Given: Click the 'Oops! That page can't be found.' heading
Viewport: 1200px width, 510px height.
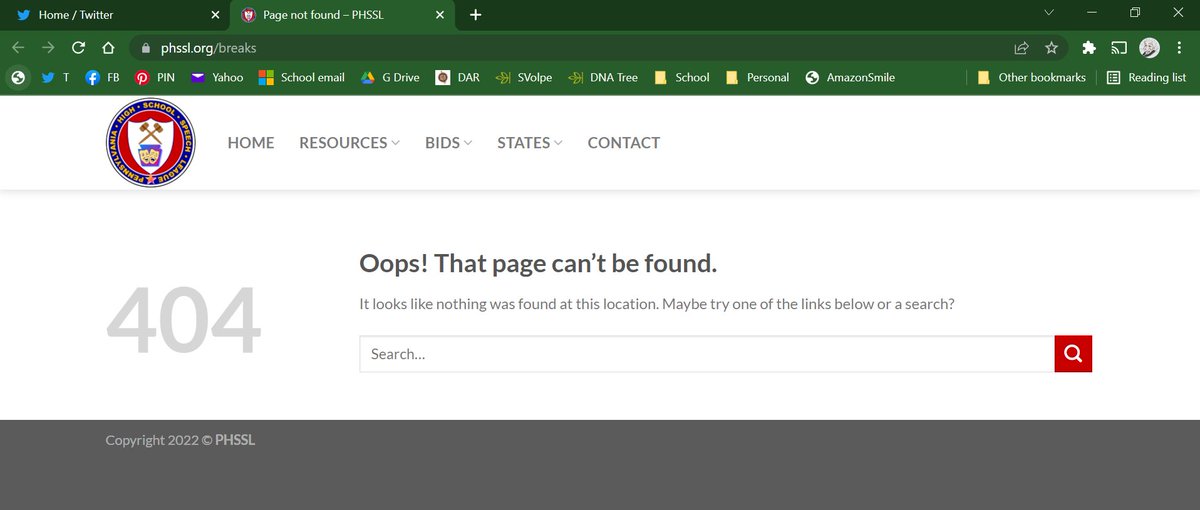Looking at the screenshot, I should click(538, 264).
